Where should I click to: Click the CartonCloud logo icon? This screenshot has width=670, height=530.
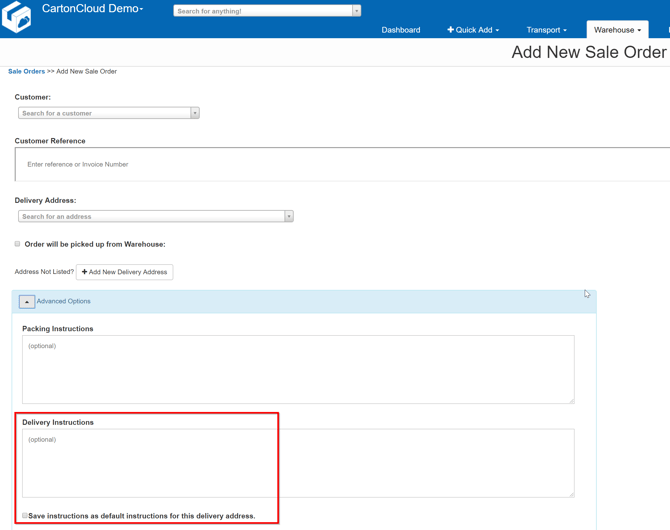(17, 16)
